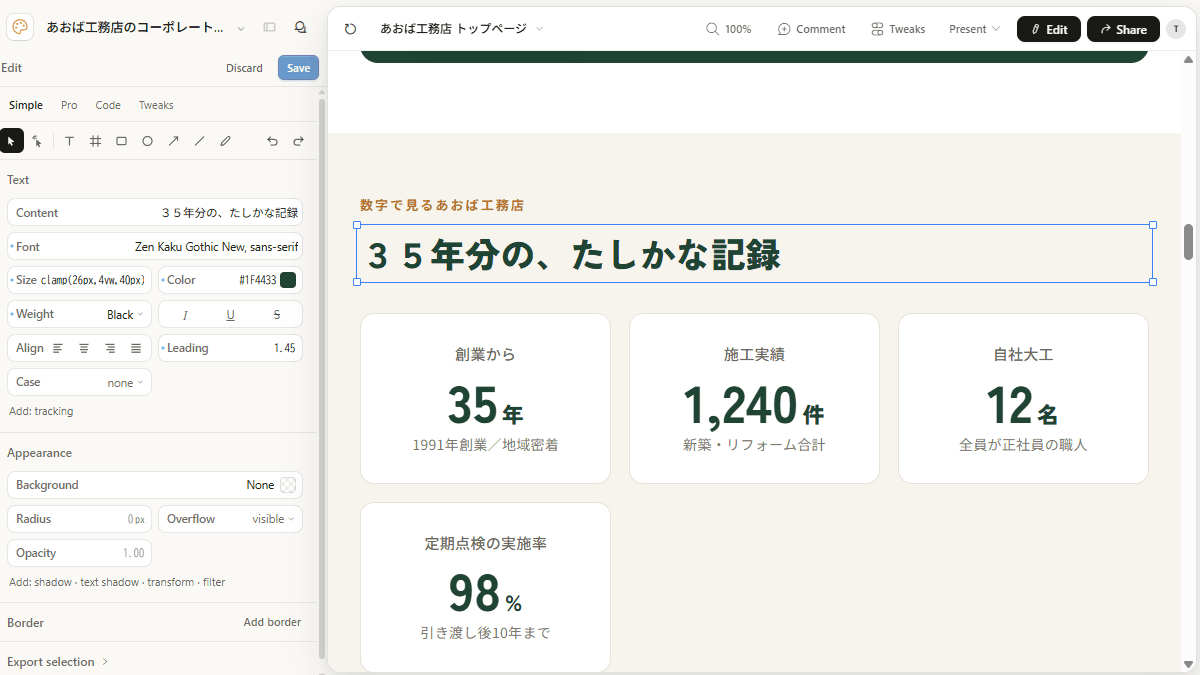Edit the Radius value field

[x=80, y=519]
